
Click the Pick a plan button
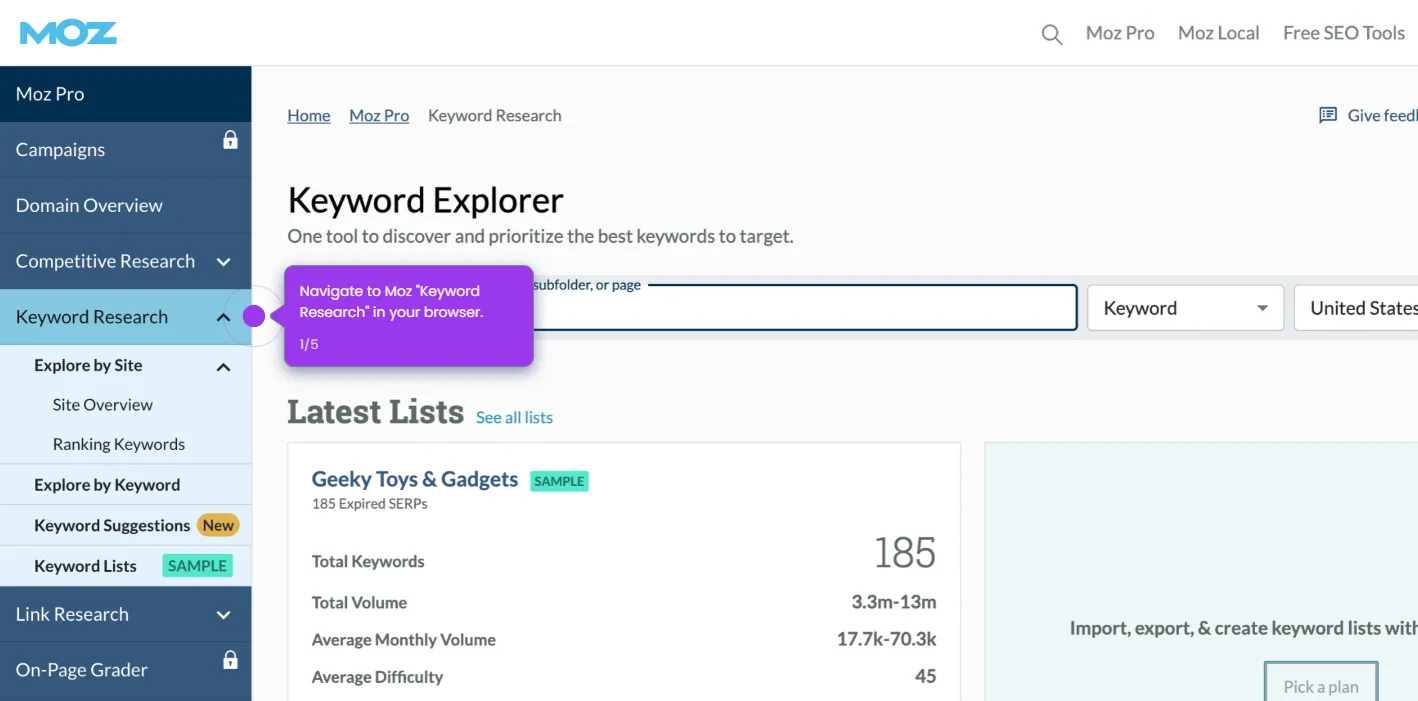coord(1321,685)
